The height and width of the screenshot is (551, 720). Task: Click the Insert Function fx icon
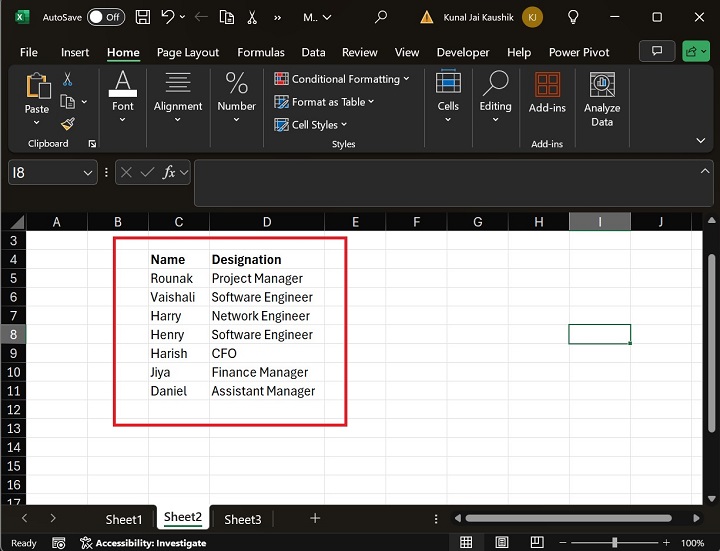[170, 172]
